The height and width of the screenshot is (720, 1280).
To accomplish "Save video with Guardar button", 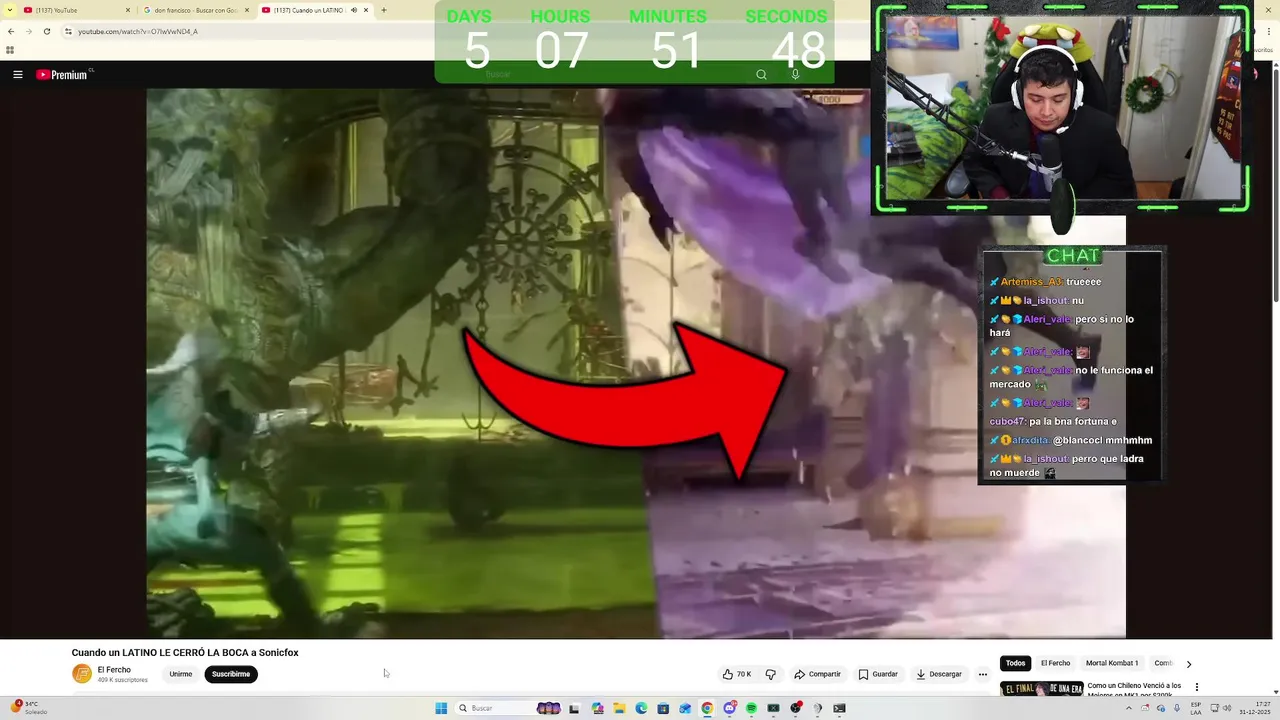I will click(x=878, y=674).
